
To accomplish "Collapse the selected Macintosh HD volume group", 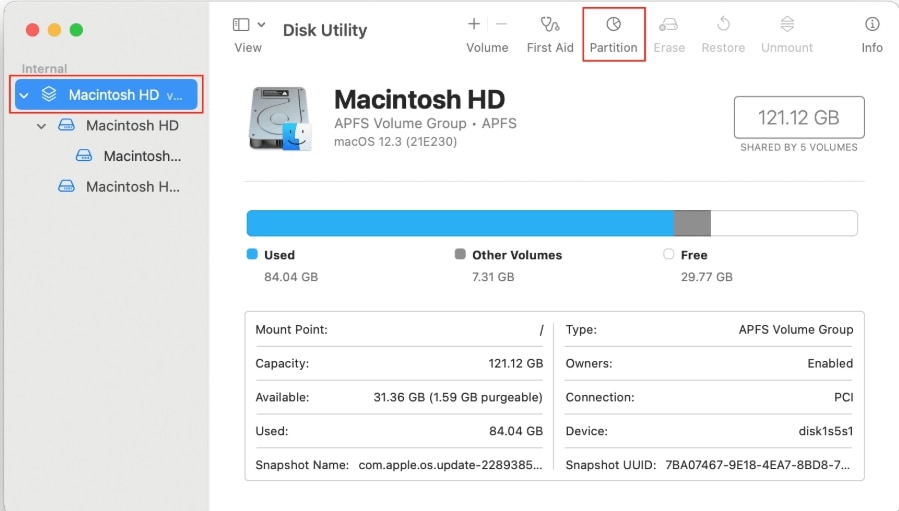I will [x=24, y=95].
